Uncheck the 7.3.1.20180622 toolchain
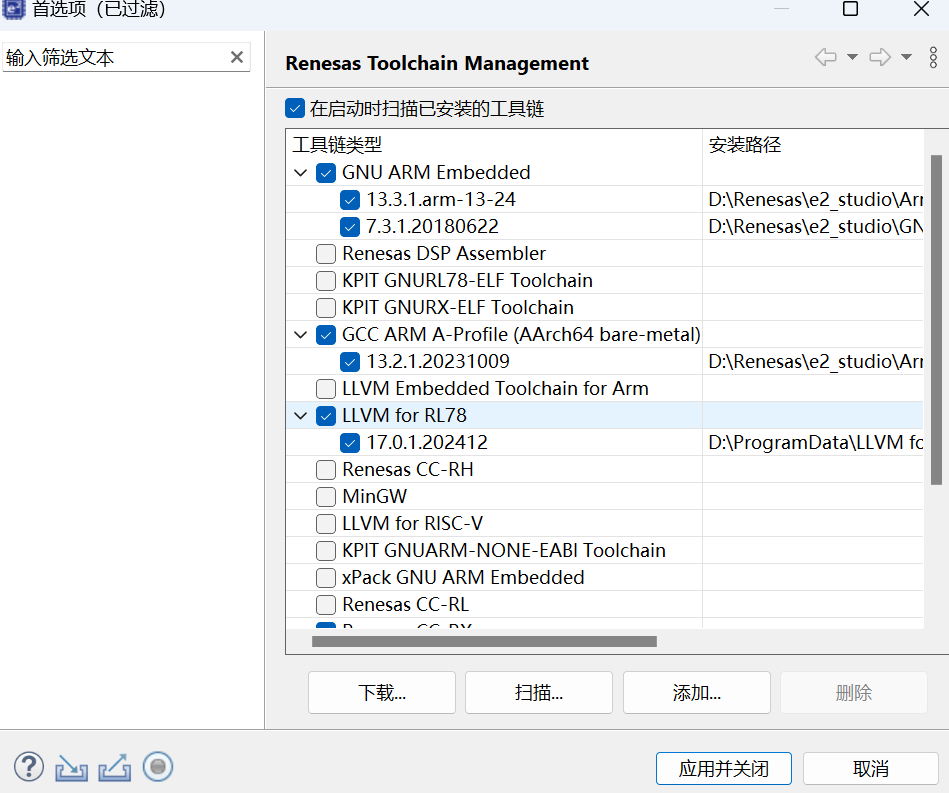The image size is (949, 793). pyautogui.click(x=350, y=227)
